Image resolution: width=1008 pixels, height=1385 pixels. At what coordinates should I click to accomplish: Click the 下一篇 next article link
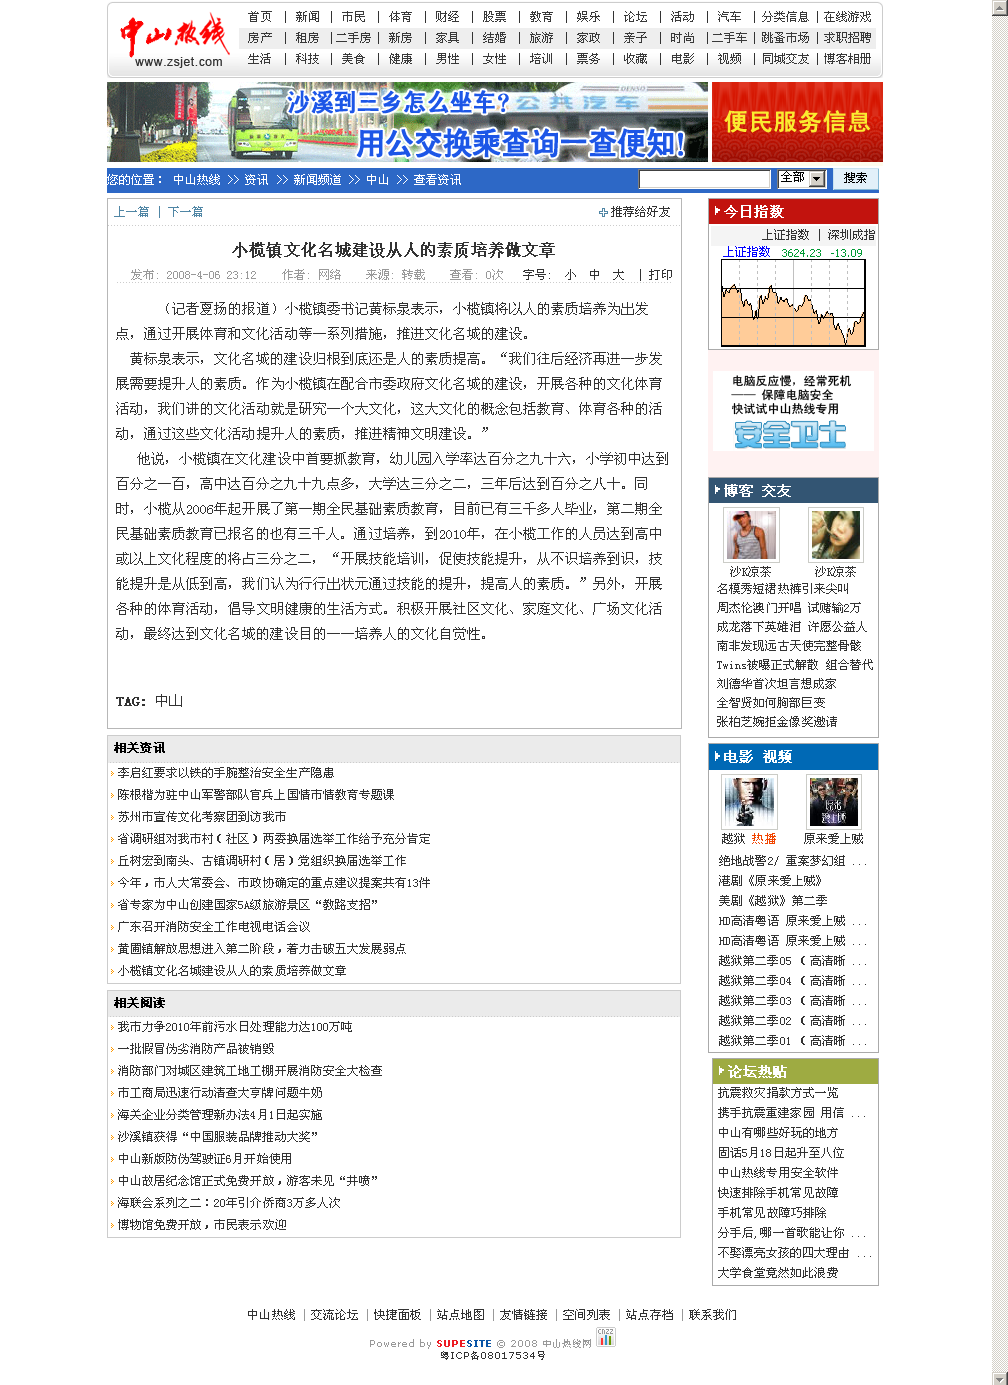pyautogui.click(x=185, y=212)
